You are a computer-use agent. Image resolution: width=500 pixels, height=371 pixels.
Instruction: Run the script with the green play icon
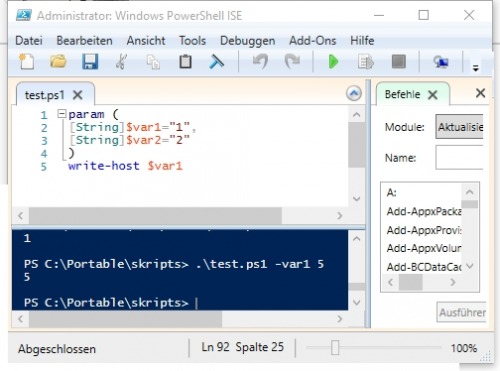333,62
